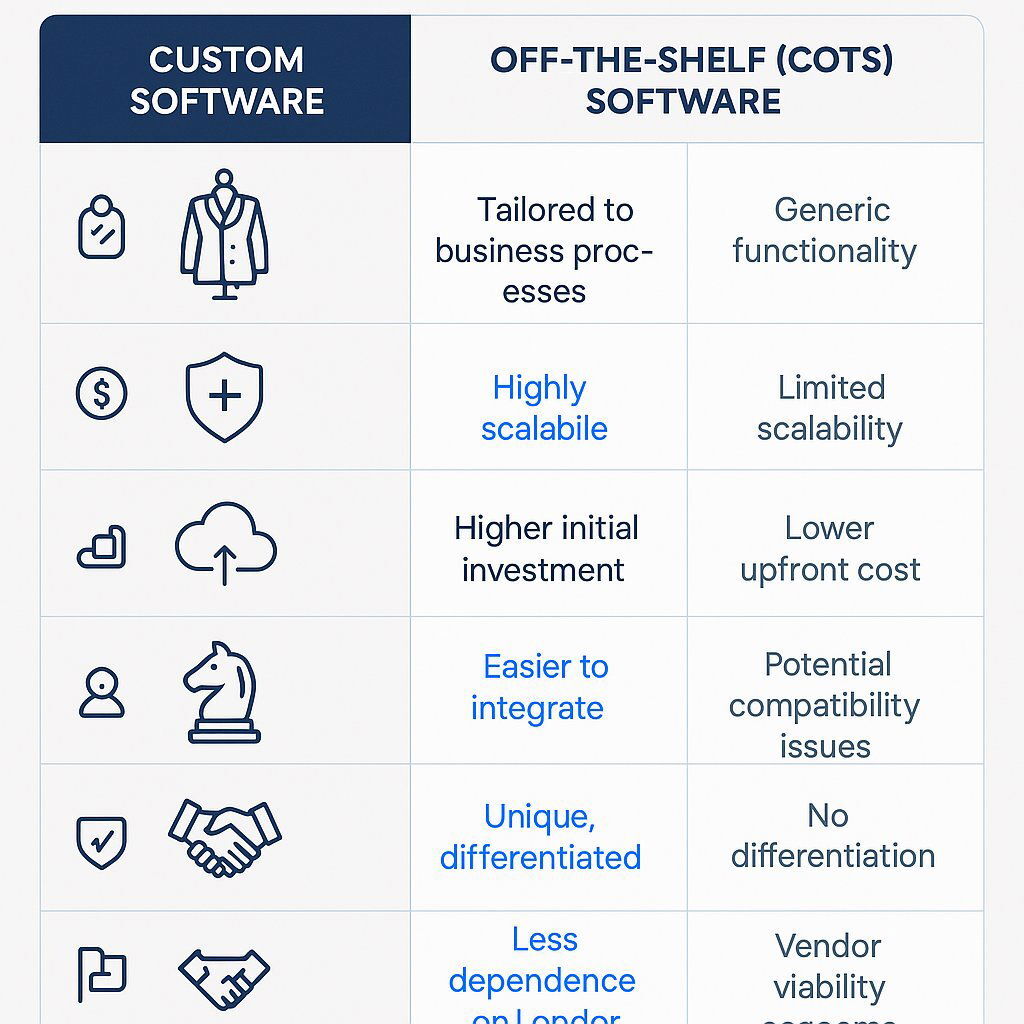Click the 'Potential compatibility issues' cell
The height and width of the screenshot is (1024, 1024).
click(825, 705)
